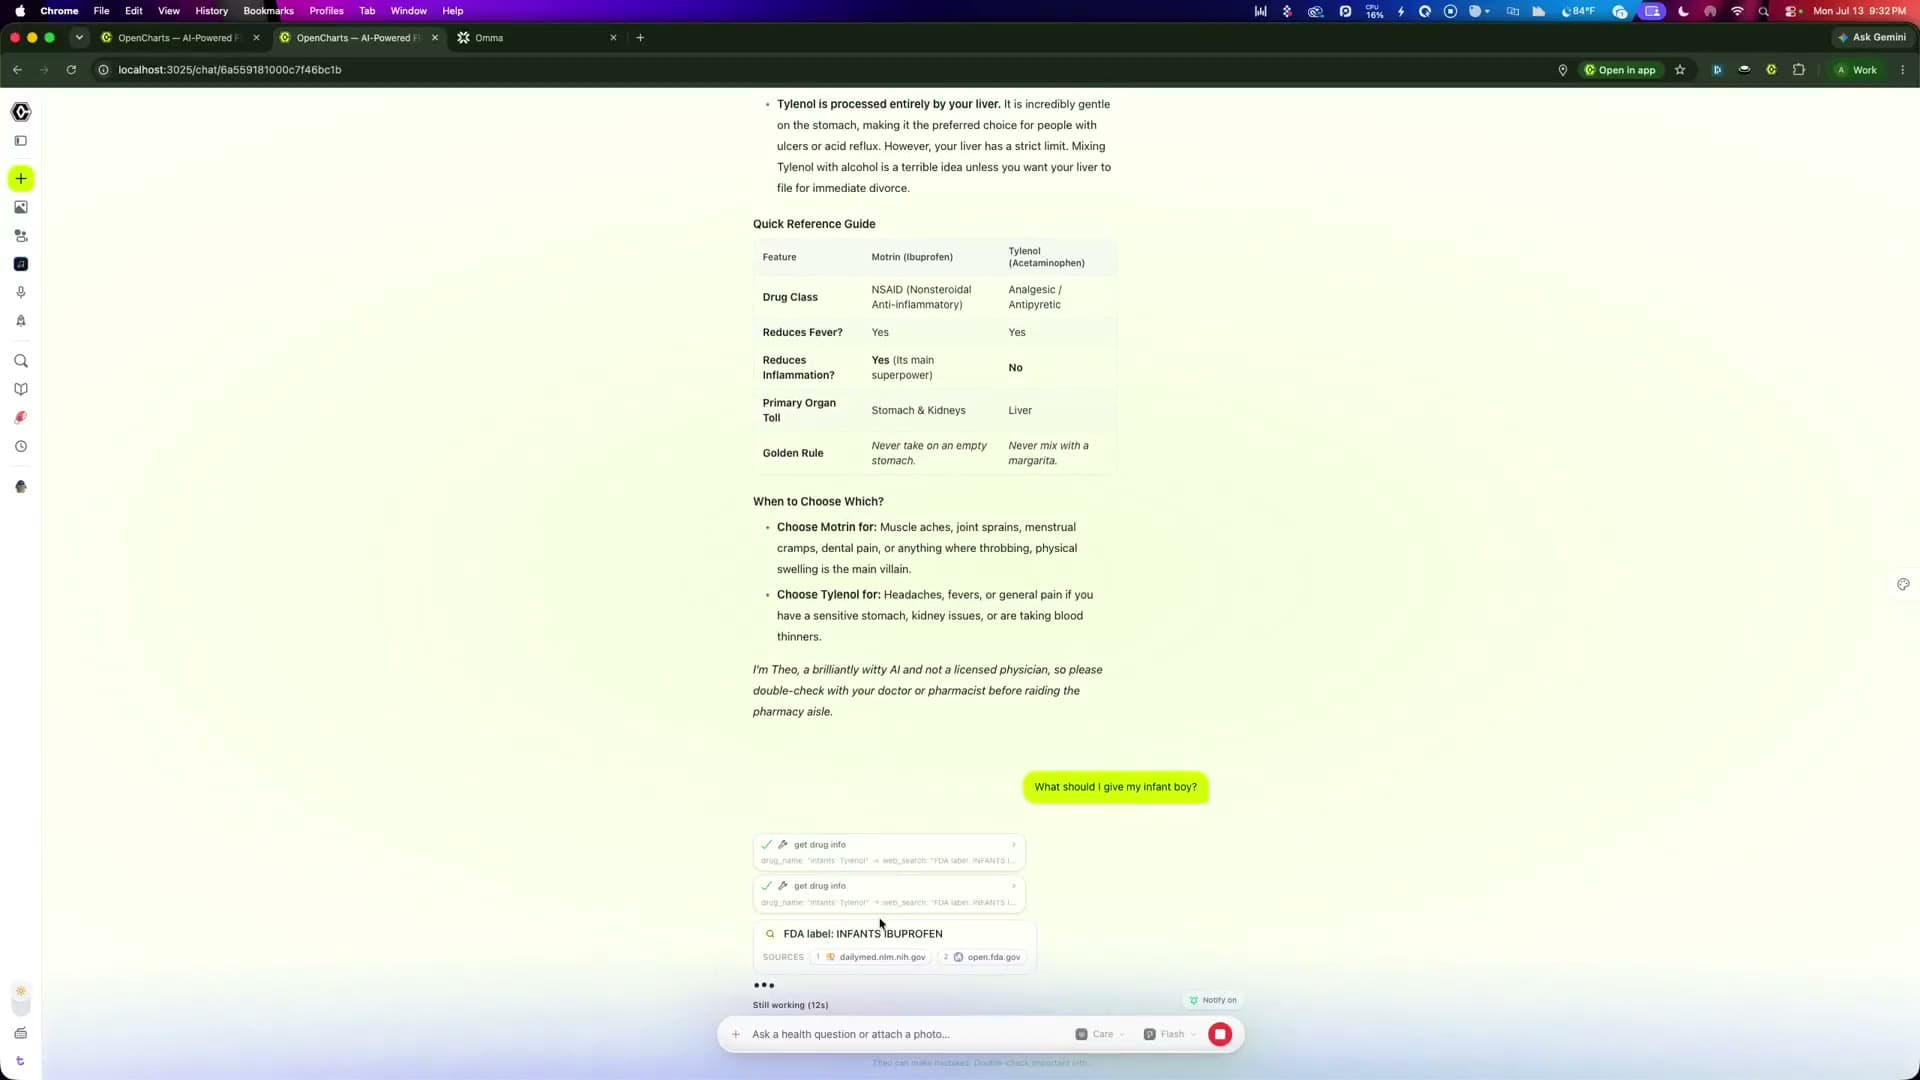Click the FDA label: INFANTS IBUPROFEN search
The image size is (1920, 1080).
click(863, 934)
